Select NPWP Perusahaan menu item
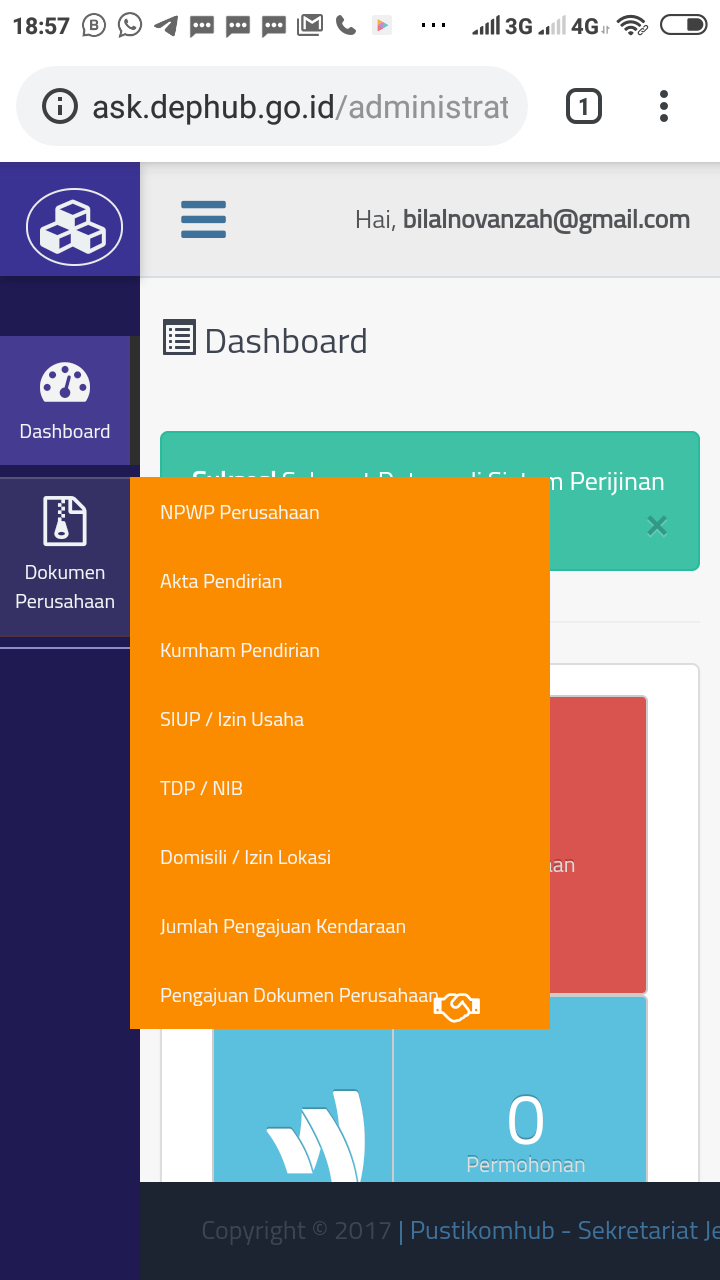 tap(240, 513)
